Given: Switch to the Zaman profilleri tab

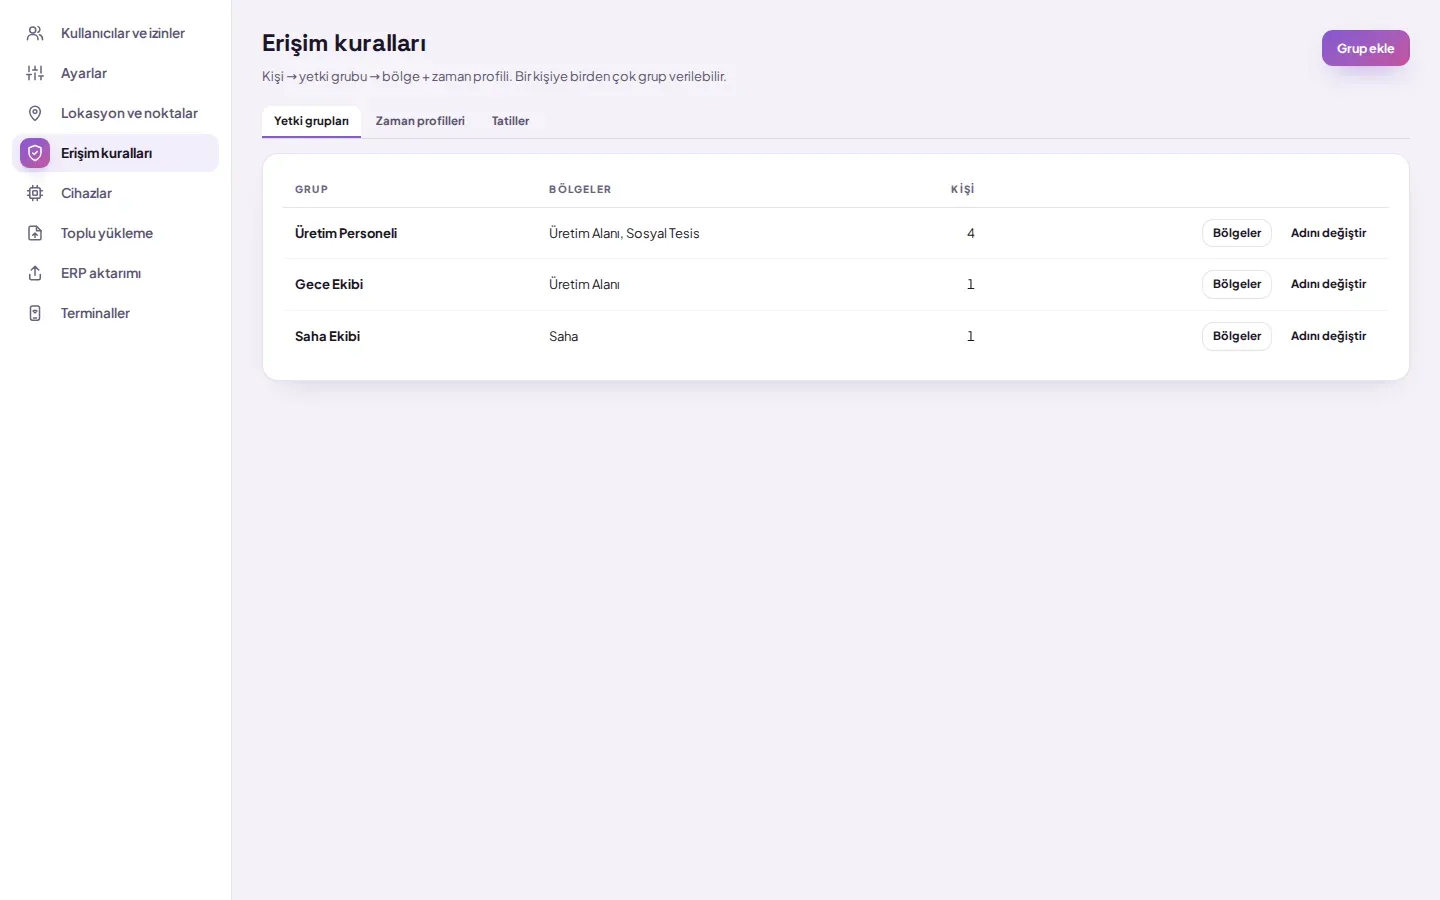Looking at the screenshot, I should point(420,121).
